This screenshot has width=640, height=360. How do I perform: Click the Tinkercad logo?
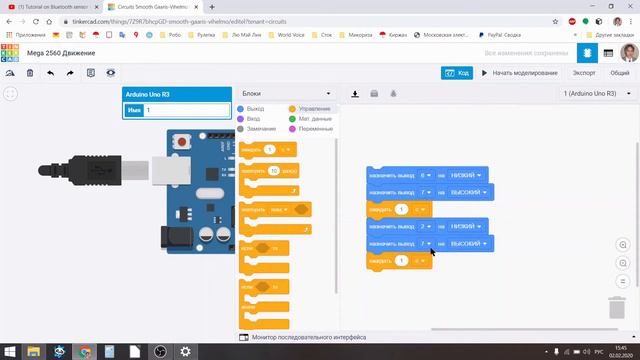click(10, 53)
